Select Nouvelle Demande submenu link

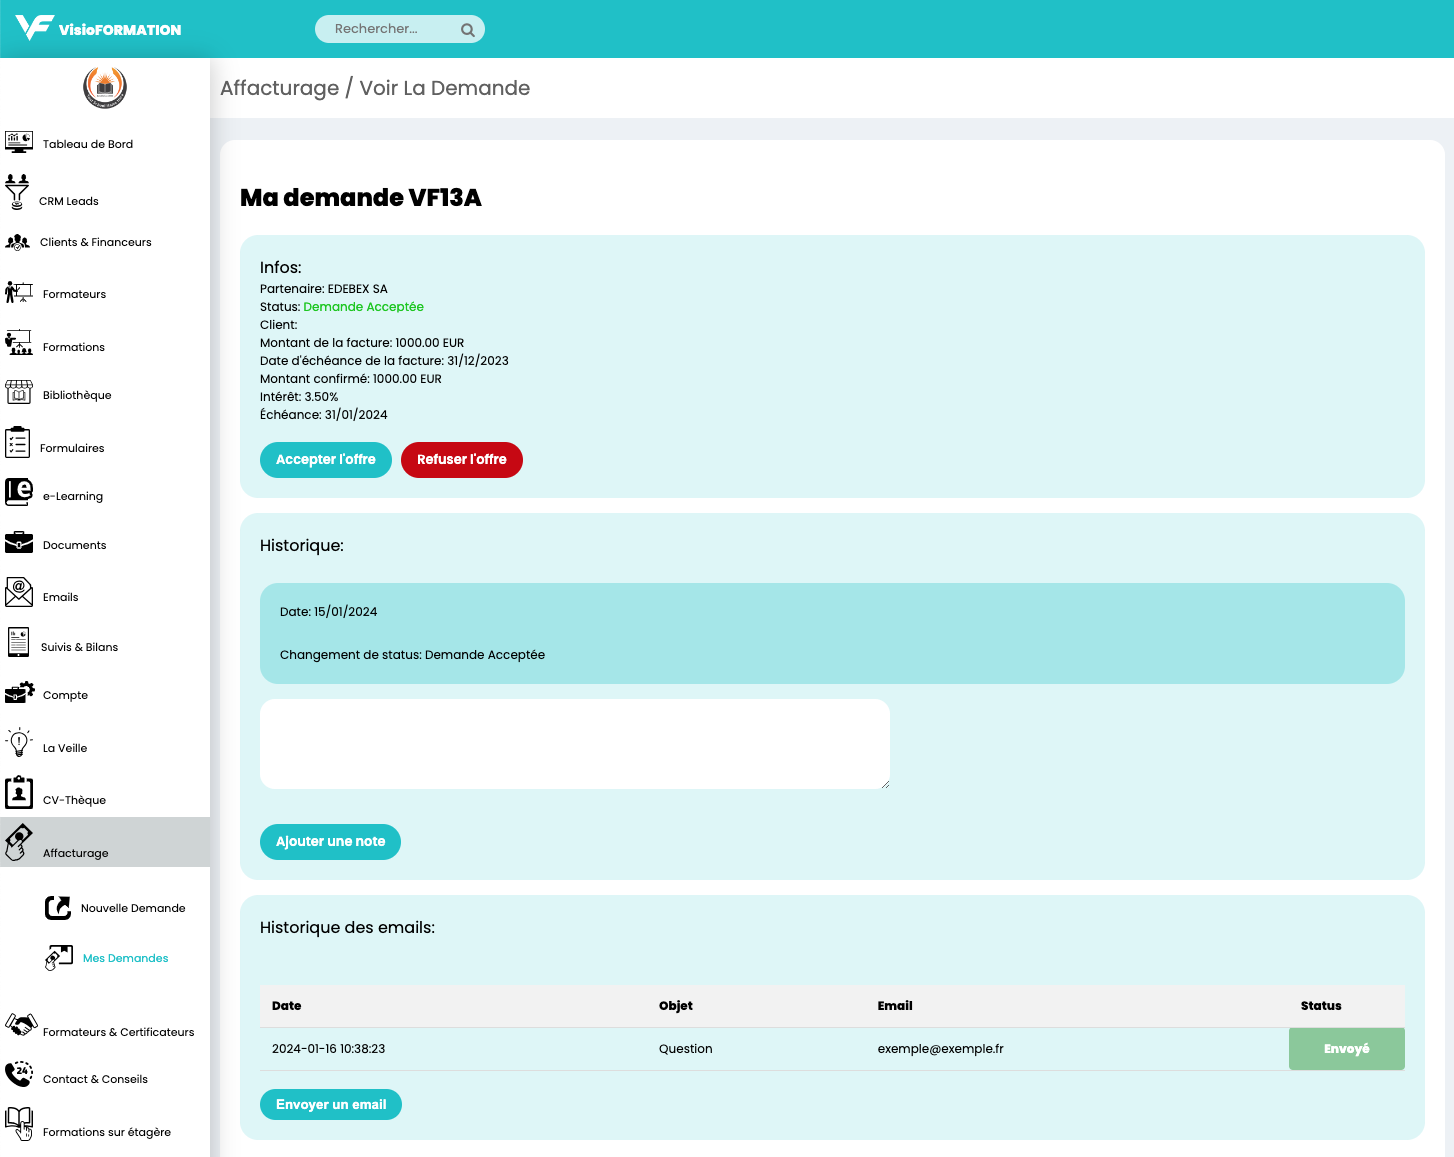(x=133, y=908)
